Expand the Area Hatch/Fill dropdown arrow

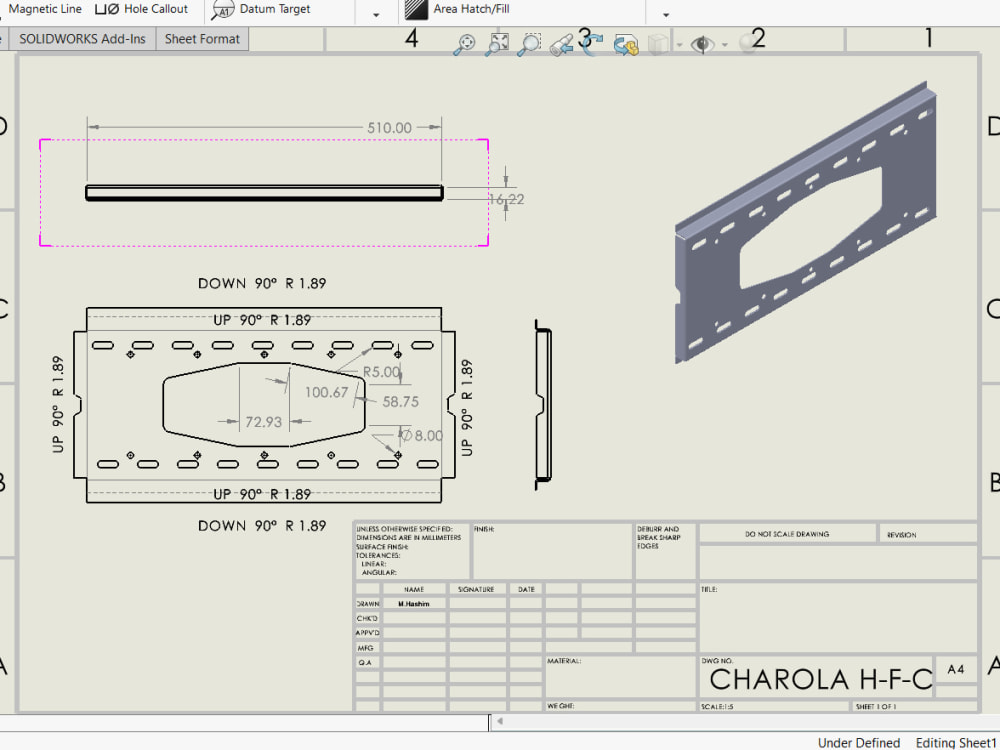coord(665,13)
